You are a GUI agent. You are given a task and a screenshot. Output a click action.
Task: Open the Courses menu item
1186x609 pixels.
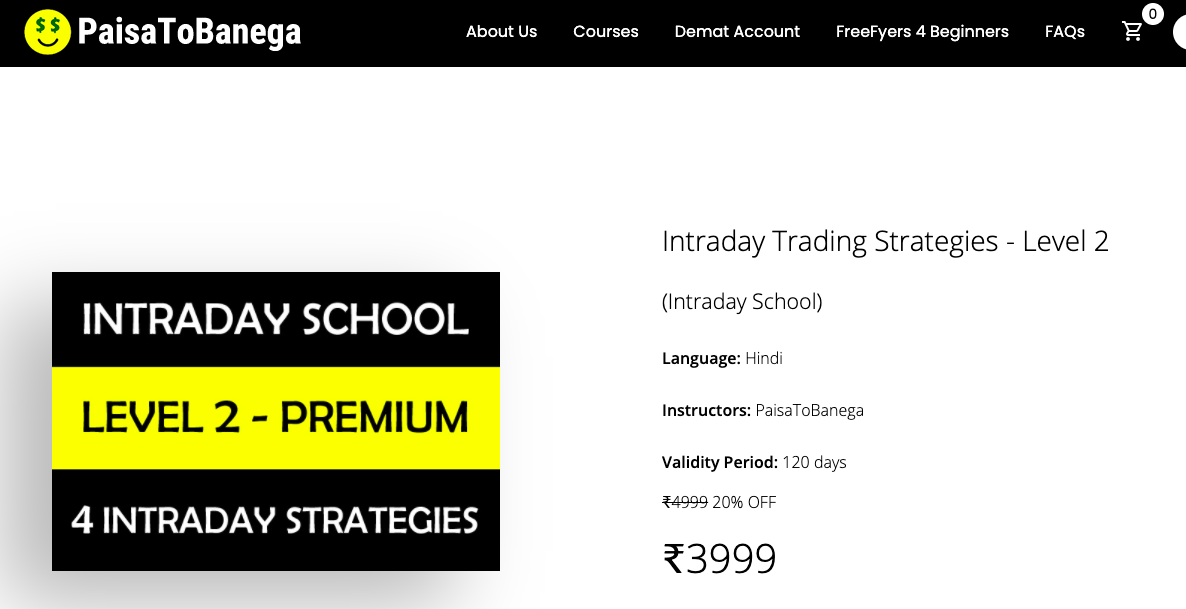pos(605,31)
